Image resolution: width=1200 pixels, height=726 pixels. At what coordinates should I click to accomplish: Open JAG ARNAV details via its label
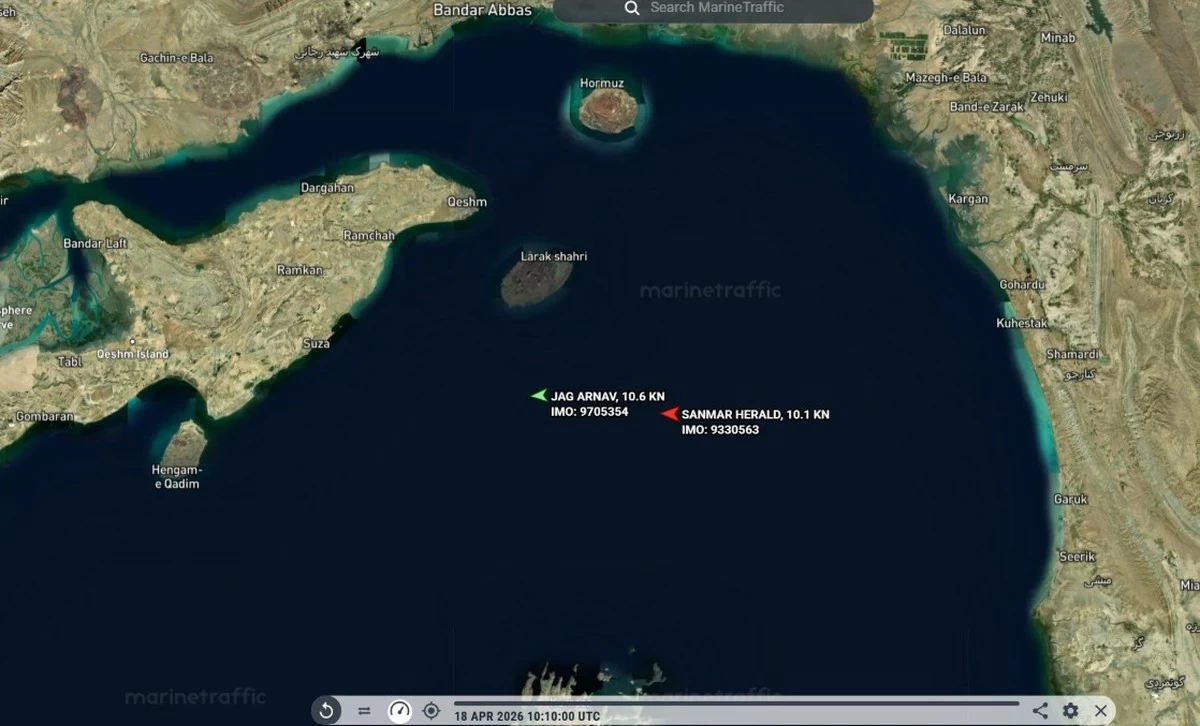point(606,396)
